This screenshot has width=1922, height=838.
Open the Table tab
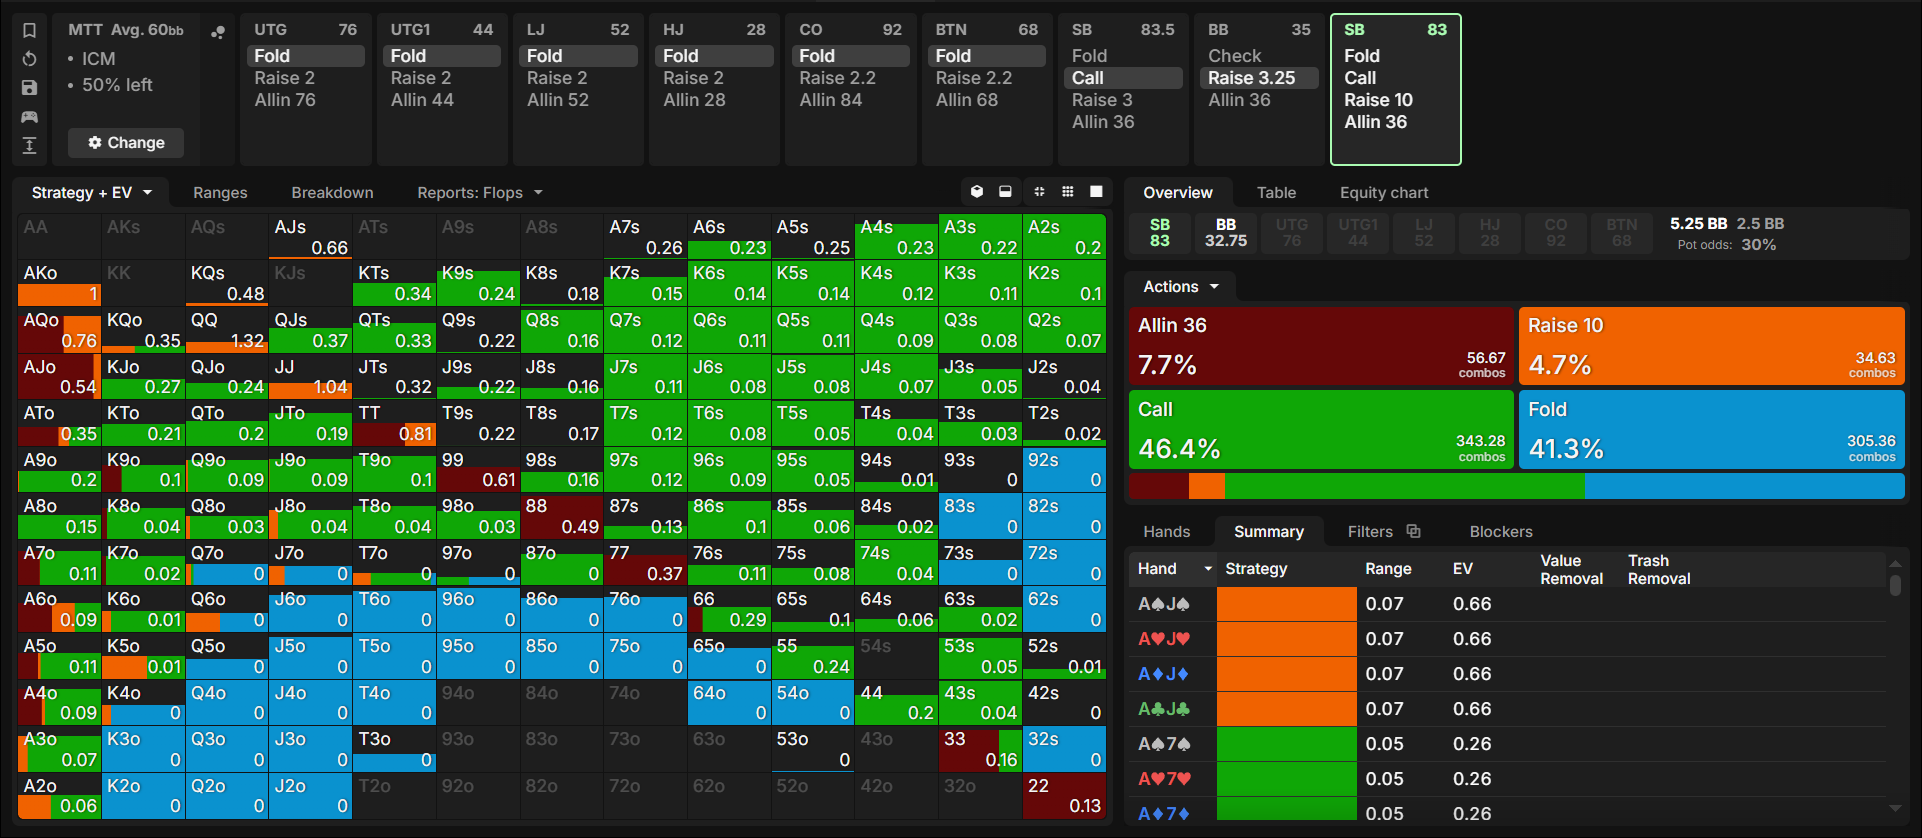pyautogui.click(x=1276, y=193)
